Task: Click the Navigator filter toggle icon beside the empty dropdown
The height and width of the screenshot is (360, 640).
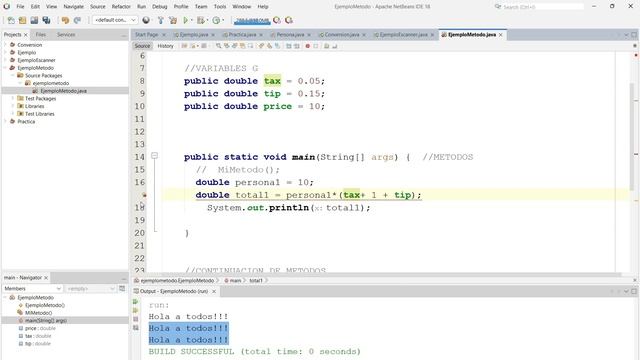Action: point(122,289)
